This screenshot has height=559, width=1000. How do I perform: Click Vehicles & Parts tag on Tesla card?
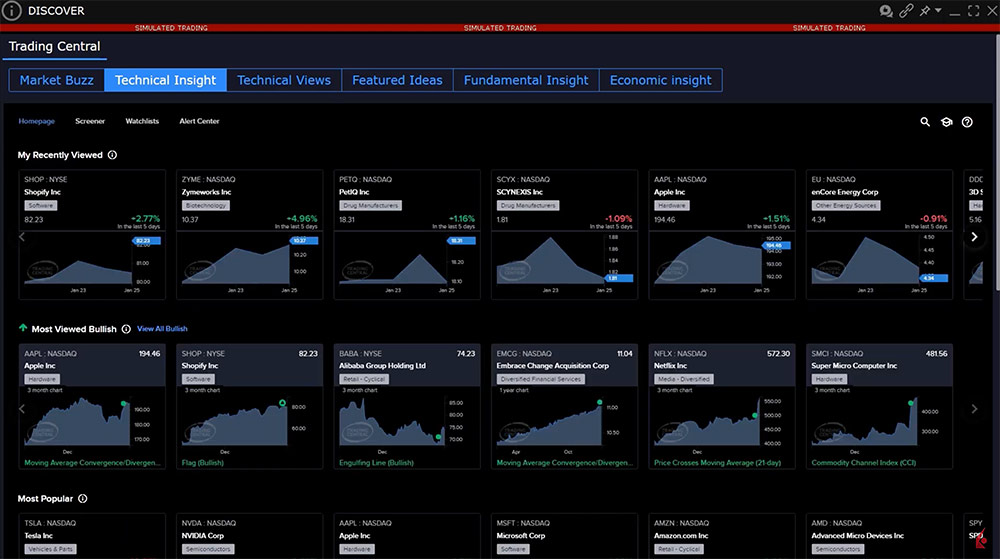click(50, 549)
